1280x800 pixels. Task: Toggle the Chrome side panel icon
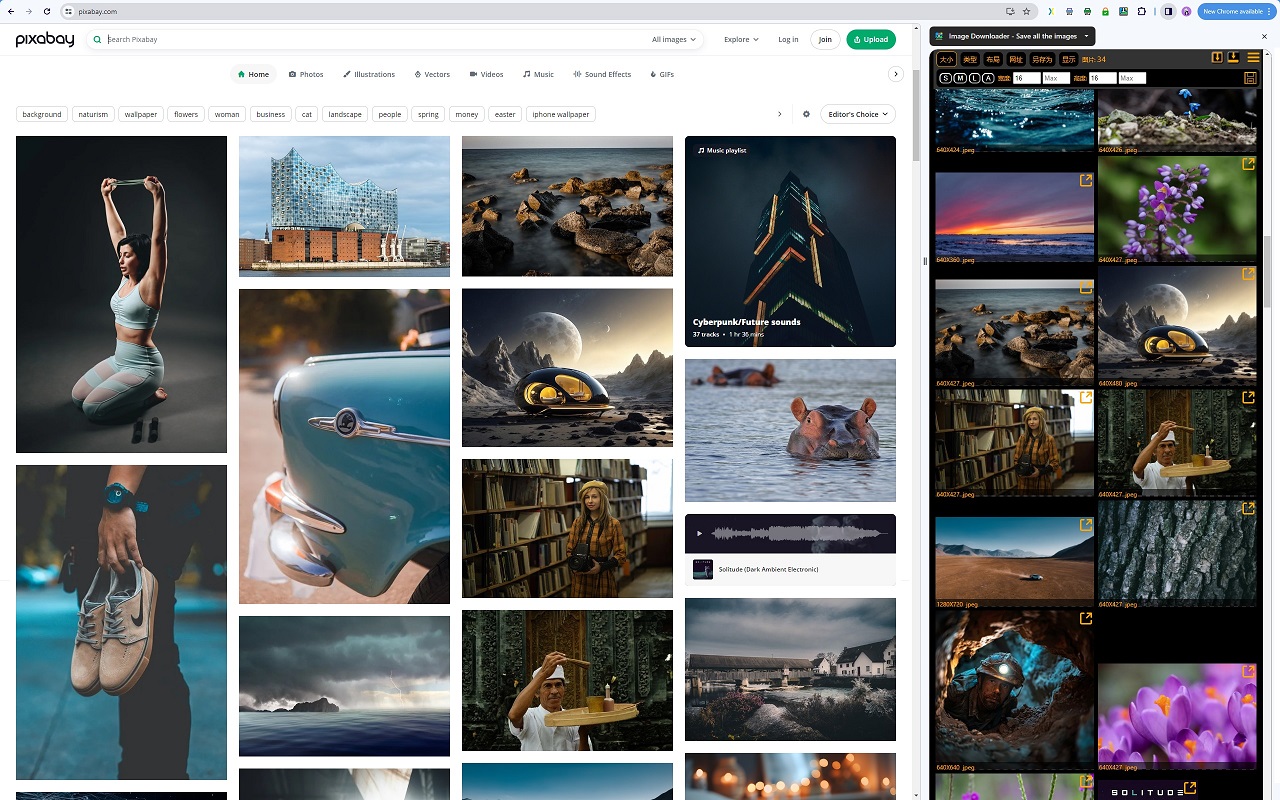coord(1168,11)
